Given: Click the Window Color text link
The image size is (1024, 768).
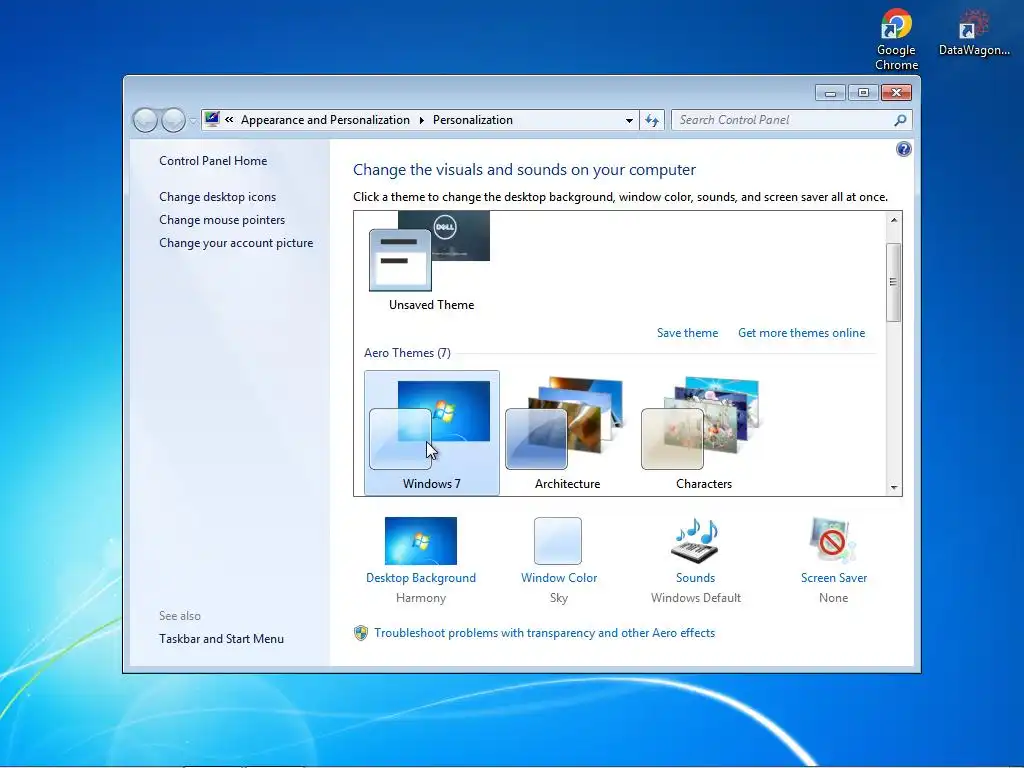Looking at the screenshot, I should click(559, 578).
